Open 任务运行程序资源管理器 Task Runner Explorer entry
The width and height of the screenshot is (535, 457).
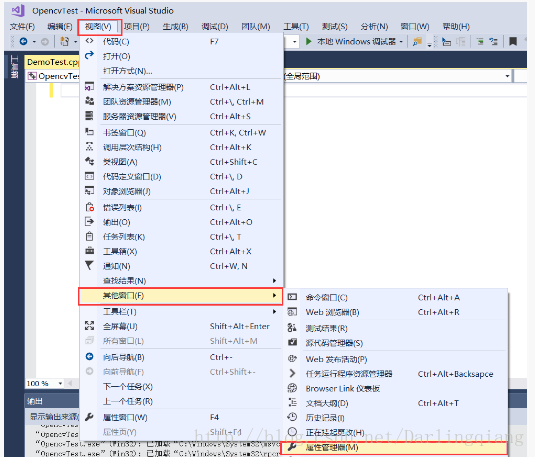[x=396, y=374]
